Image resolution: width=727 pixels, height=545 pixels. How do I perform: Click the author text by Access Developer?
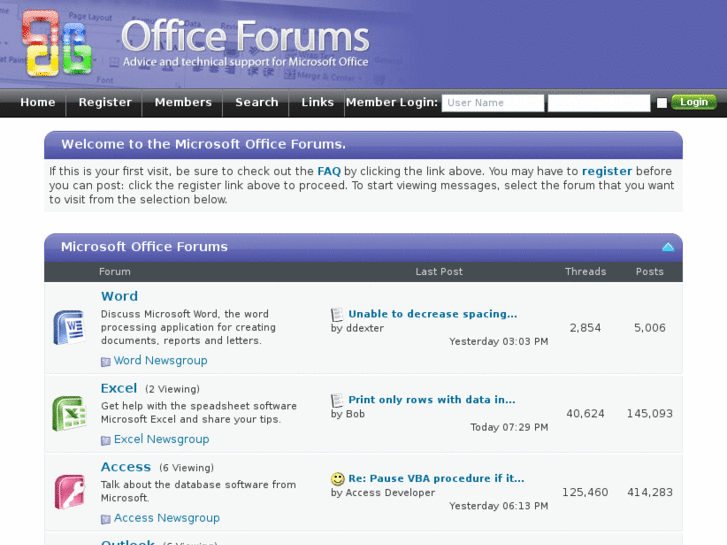[383, 493]
